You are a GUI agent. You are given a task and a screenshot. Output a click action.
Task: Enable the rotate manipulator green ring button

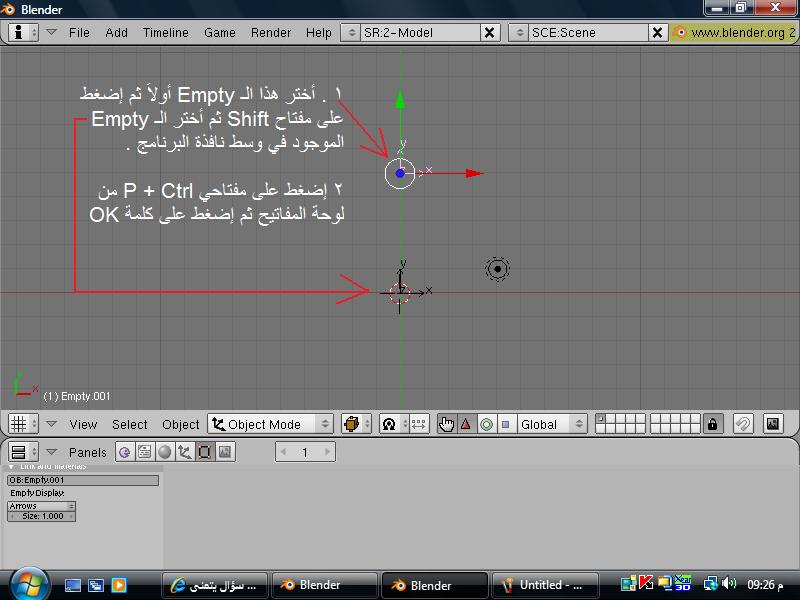tap(486, 424)
